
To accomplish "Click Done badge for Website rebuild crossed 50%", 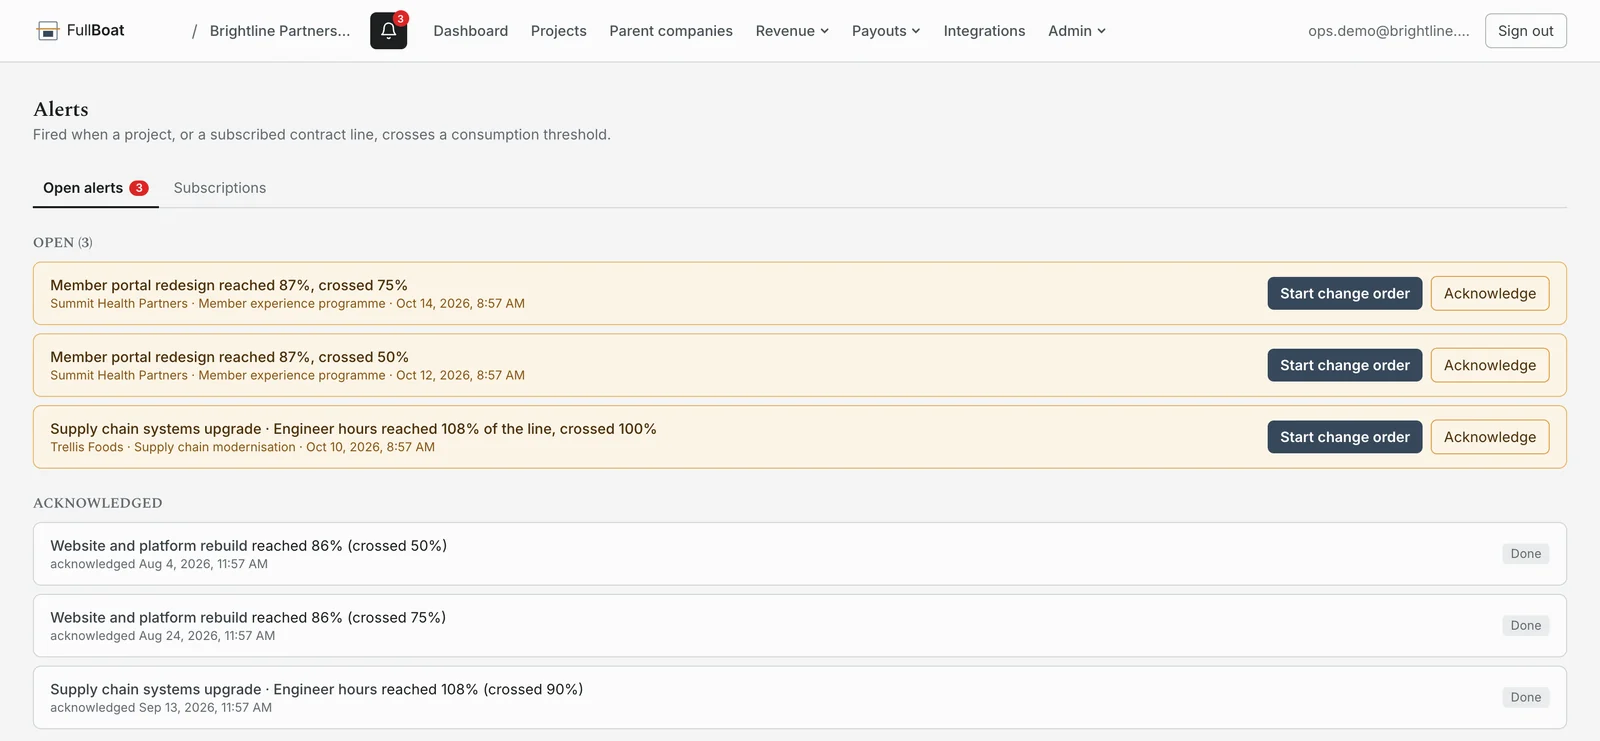I will click(x=1526, y=554).
